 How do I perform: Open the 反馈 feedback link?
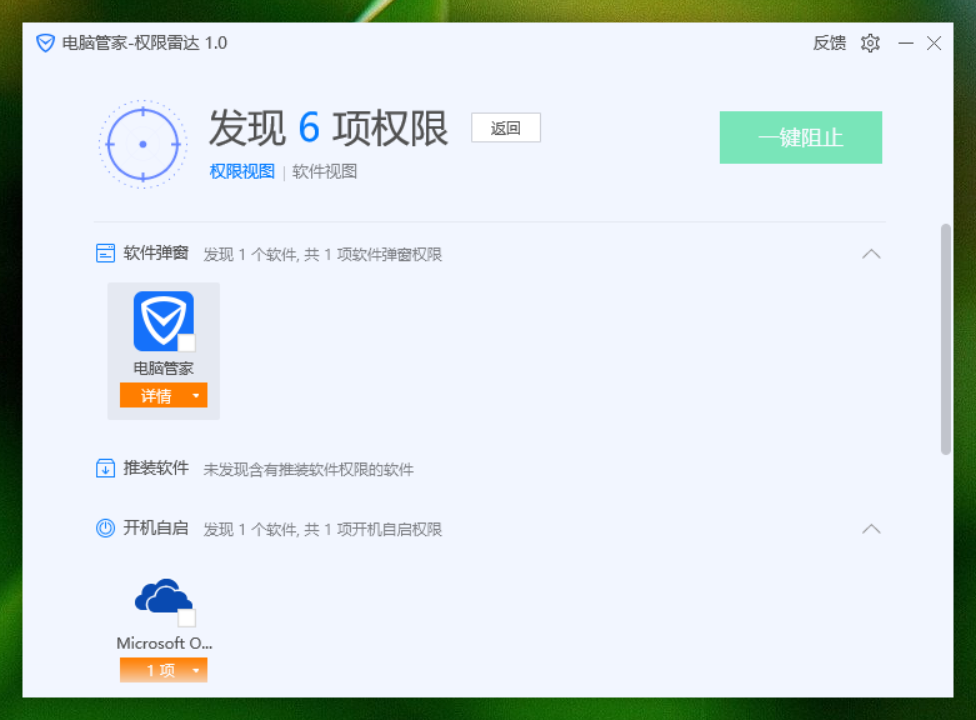[x=830, y=43]
